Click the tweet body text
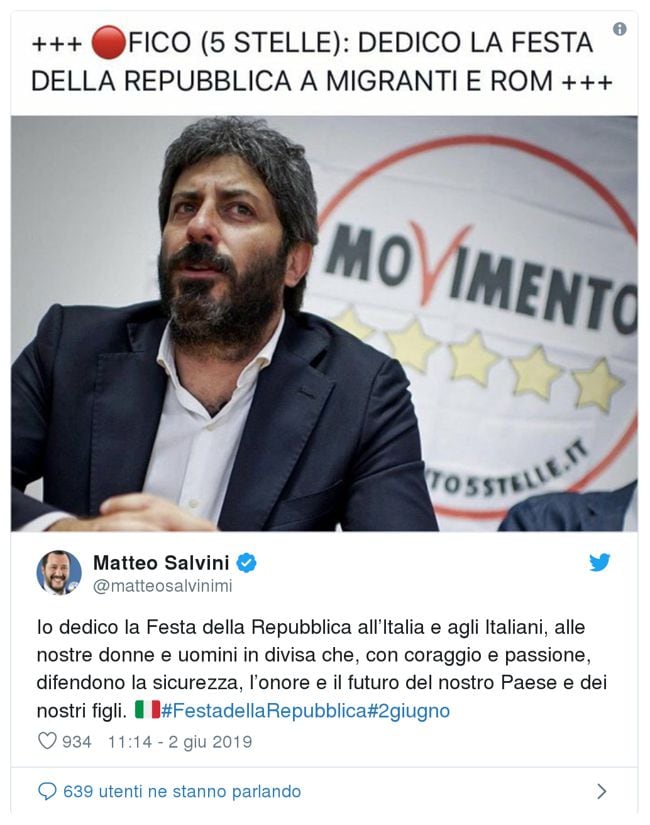Viewport: 650px width, 825px height. (322, 669)
